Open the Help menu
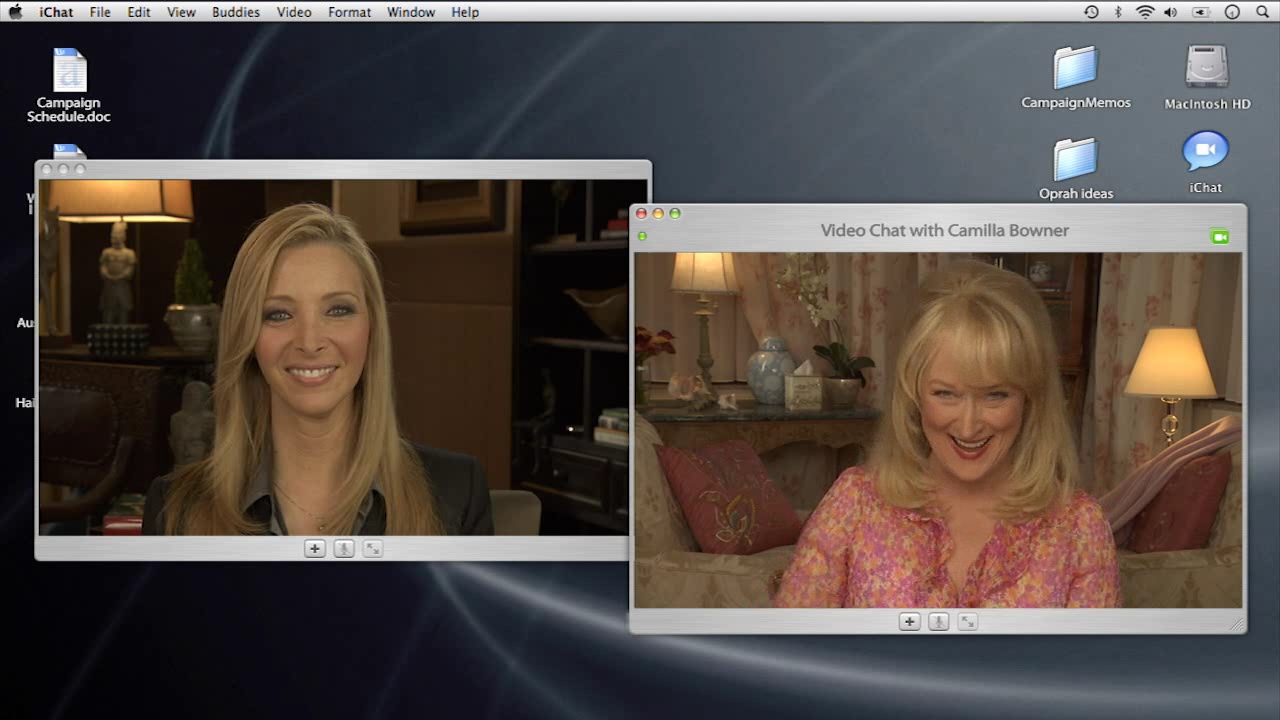Screen dimensions: 1280x720 (465, 12)
